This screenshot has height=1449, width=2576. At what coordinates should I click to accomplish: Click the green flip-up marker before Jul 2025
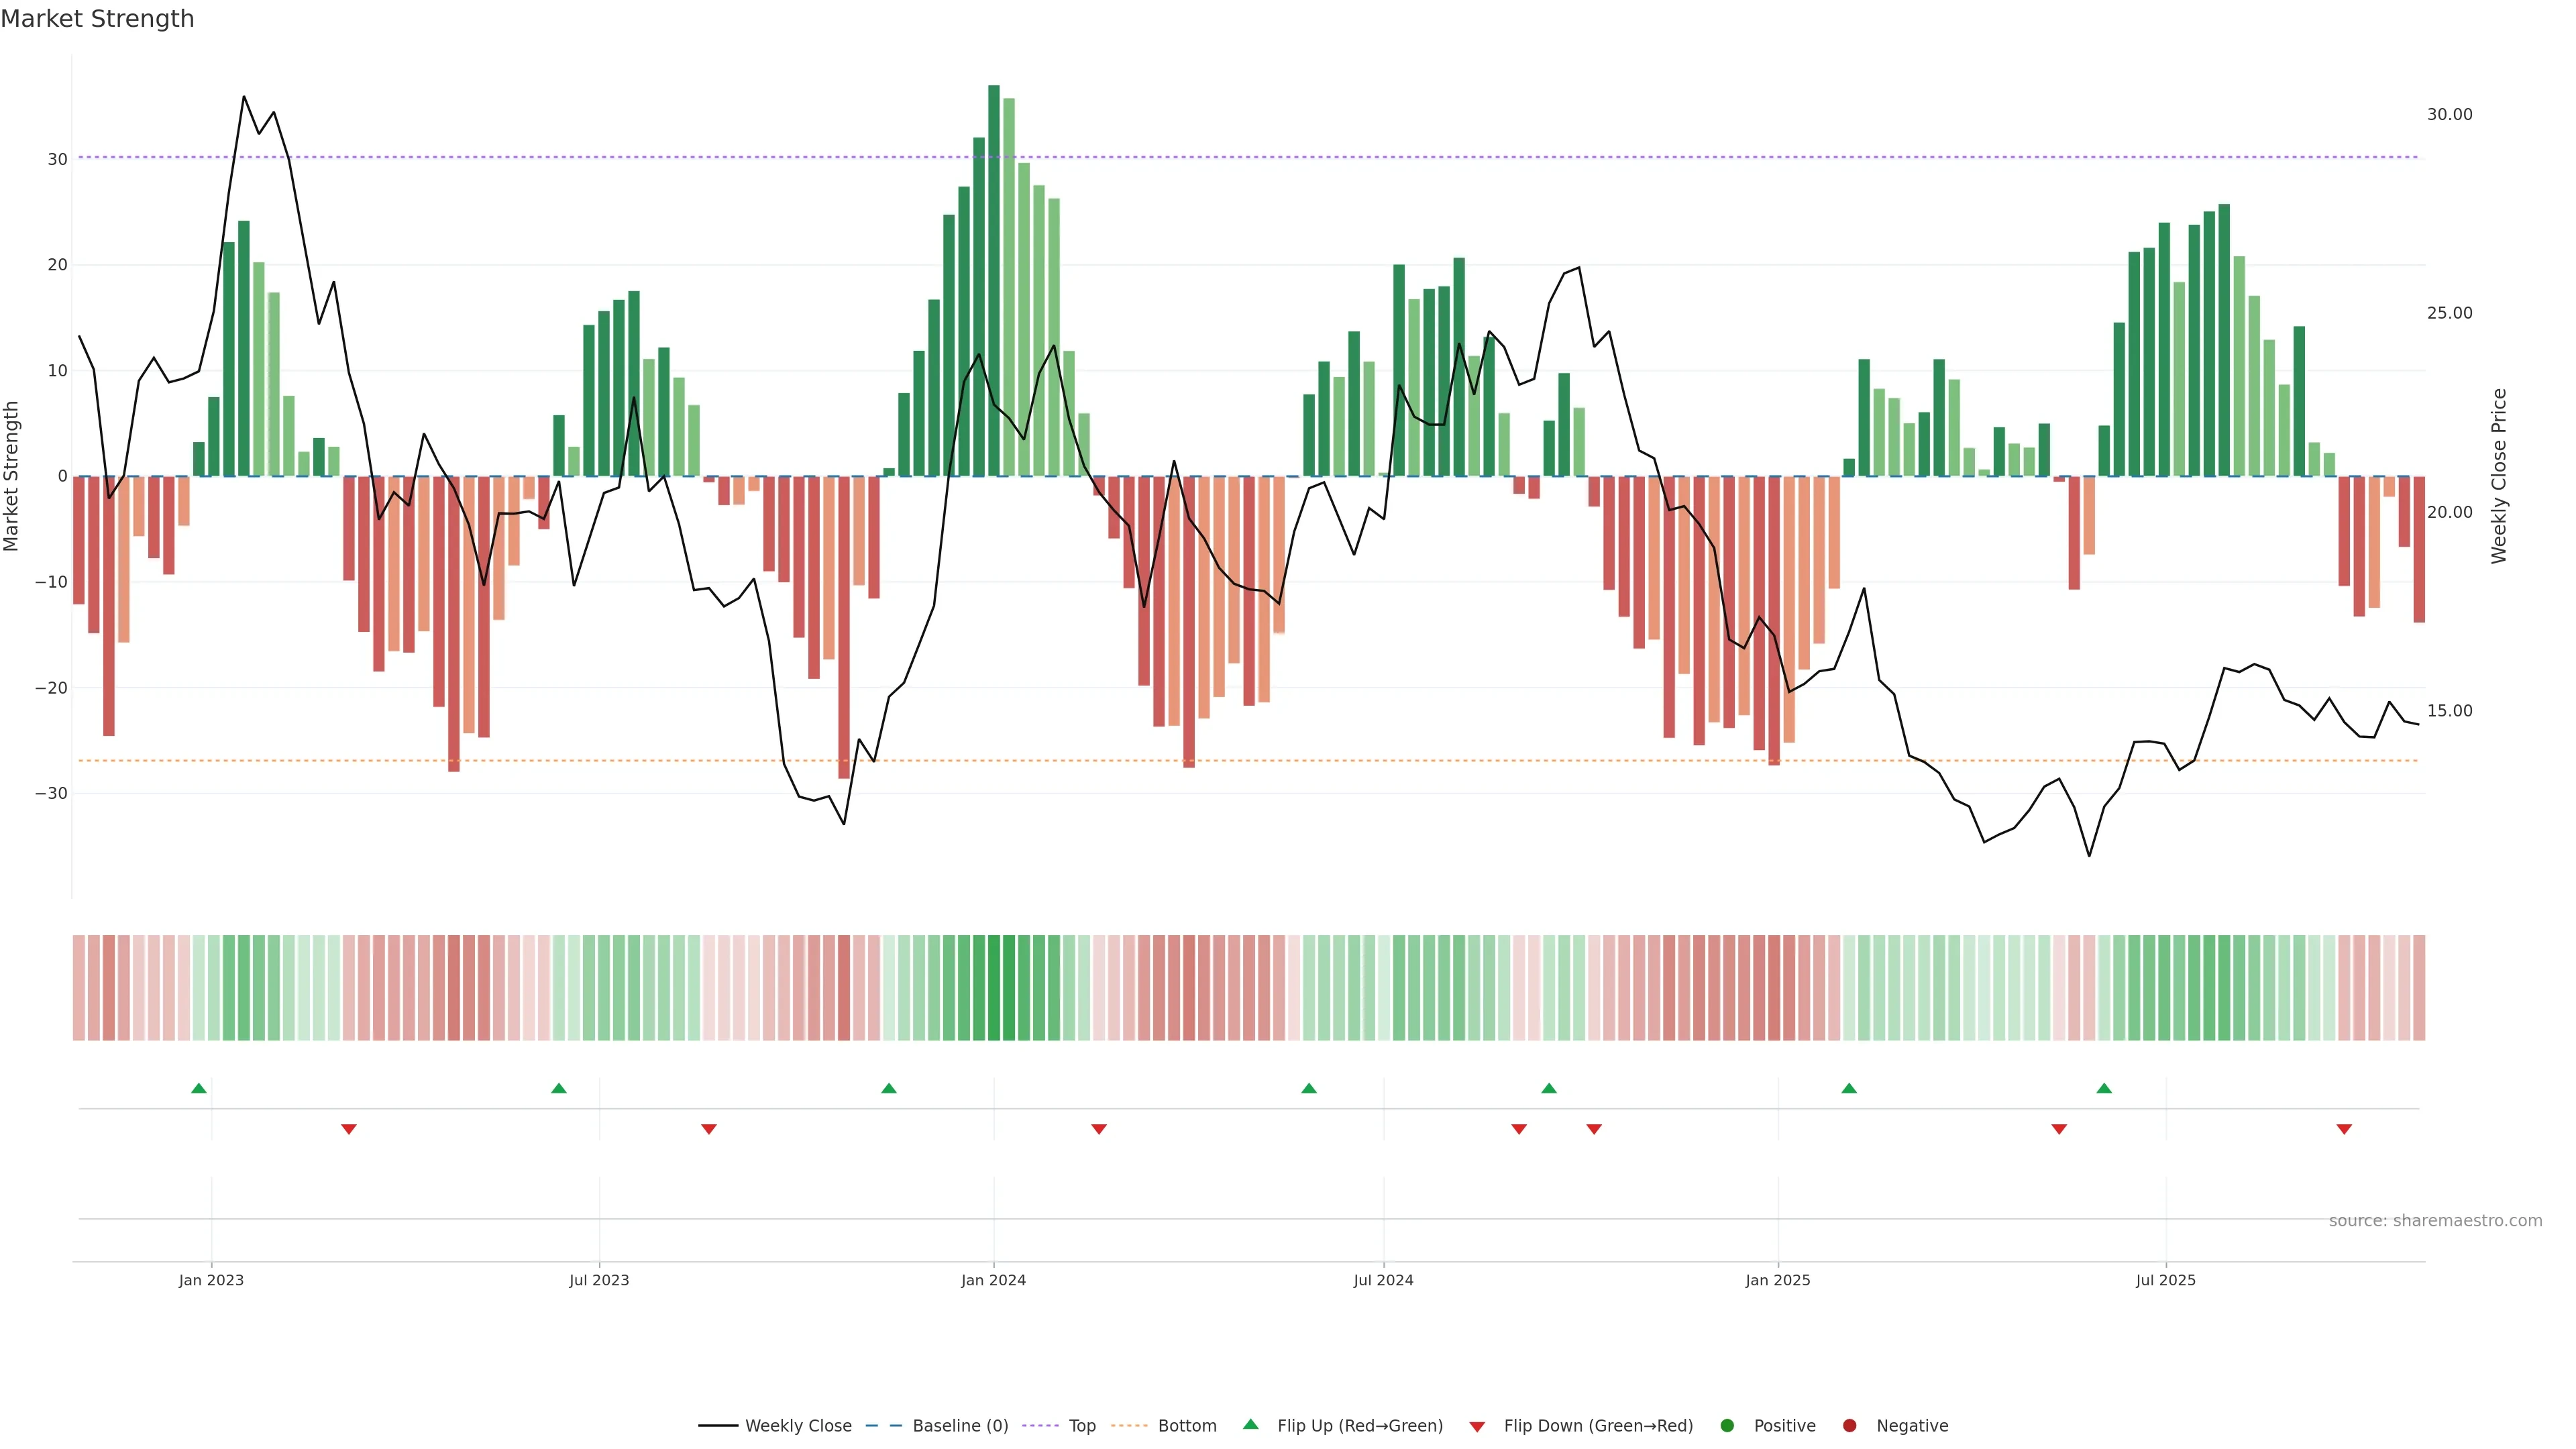2104,1088
